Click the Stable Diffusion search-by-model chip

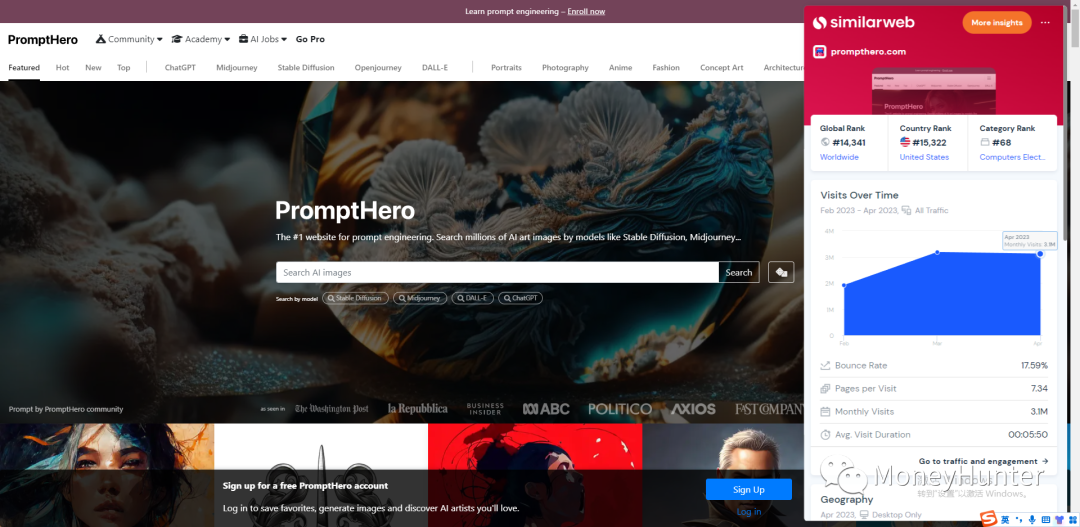coord(355,298)
